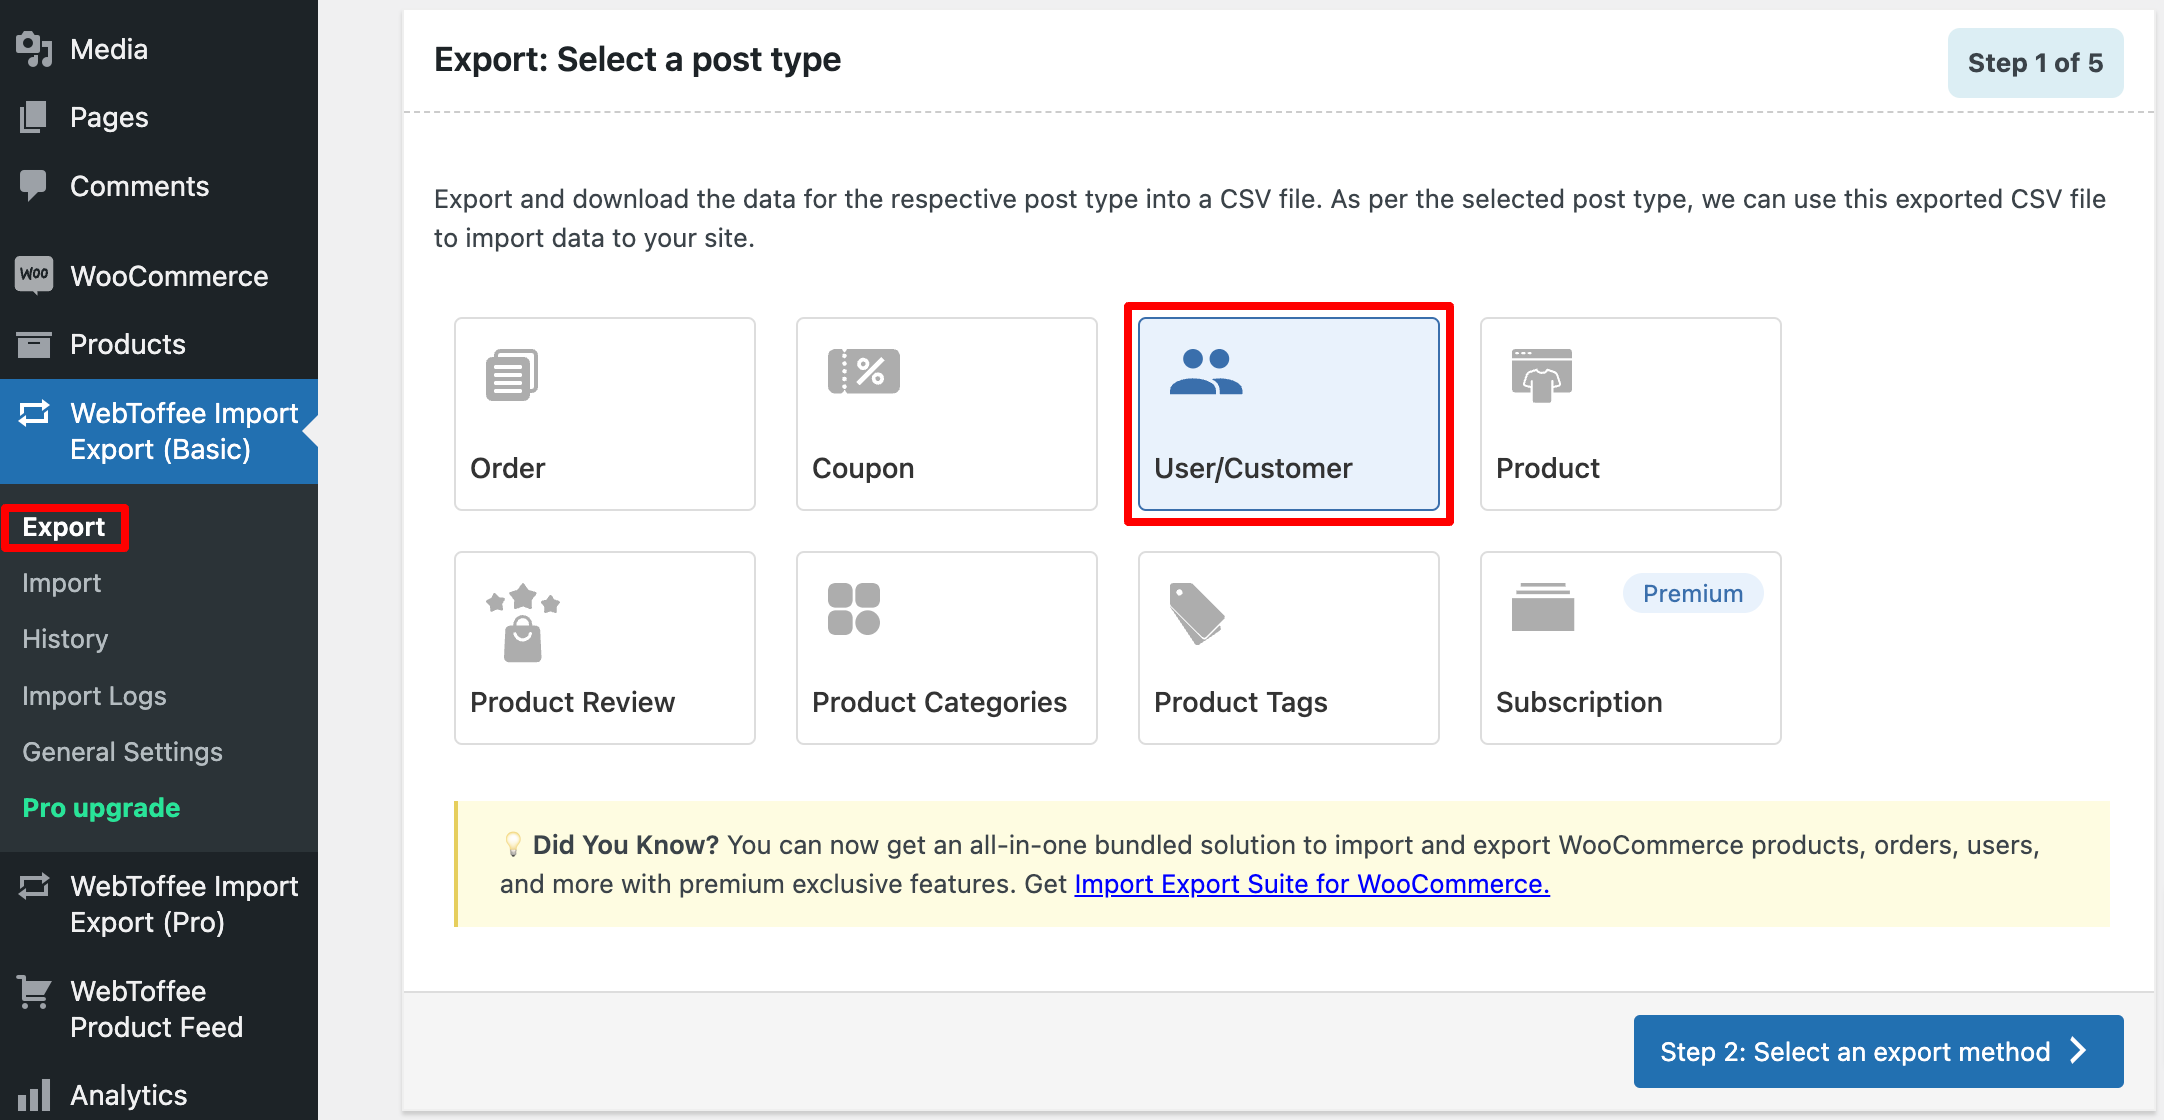Image resolution: width=2164 pixels, height=1120 pixels.
Task: Choose the User/Customer post type card
Action: [1289, 414]
